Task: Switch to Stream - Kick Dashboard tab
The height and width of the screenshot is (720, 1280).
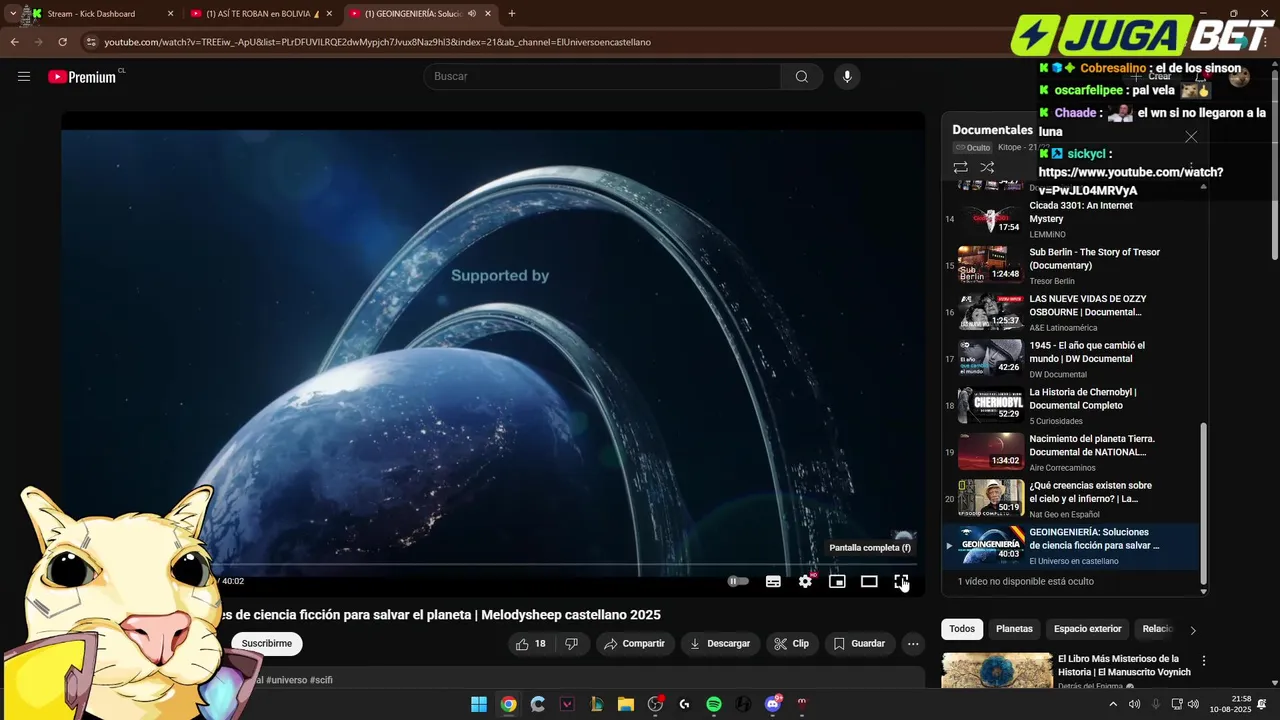Action: (x=103, y=13)
